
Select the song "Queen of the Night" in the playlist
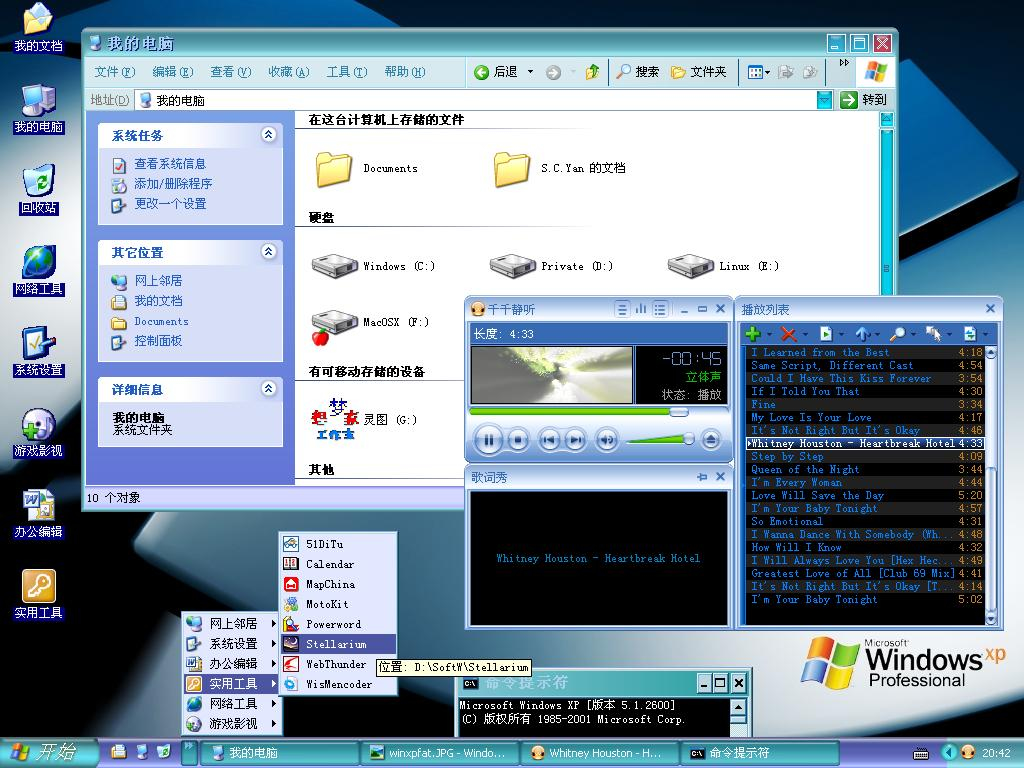point(805,470)
